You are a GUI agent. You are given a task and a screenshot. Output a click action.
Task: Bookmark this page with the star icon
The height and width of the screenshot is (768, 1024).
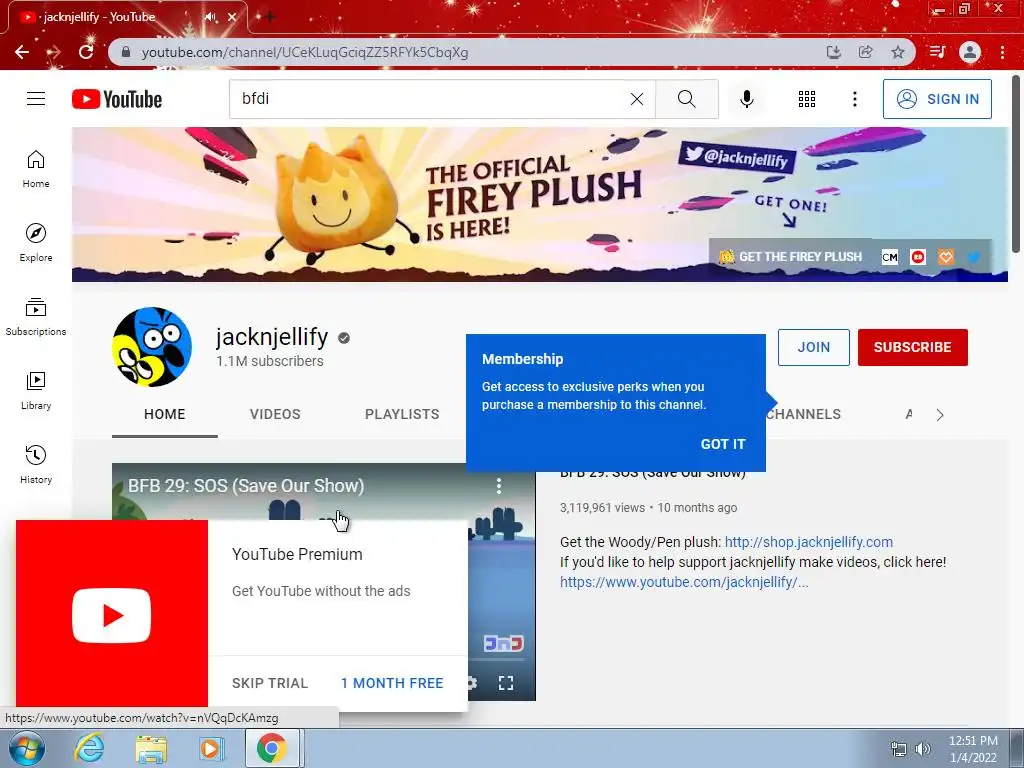pos(898,52)
